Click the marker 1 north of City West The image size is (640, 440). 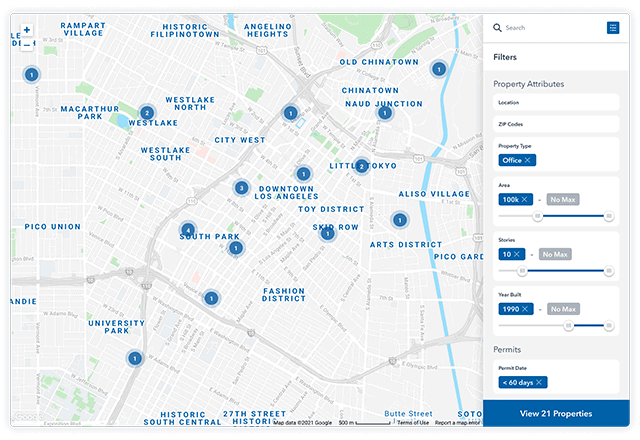point(290,113)
